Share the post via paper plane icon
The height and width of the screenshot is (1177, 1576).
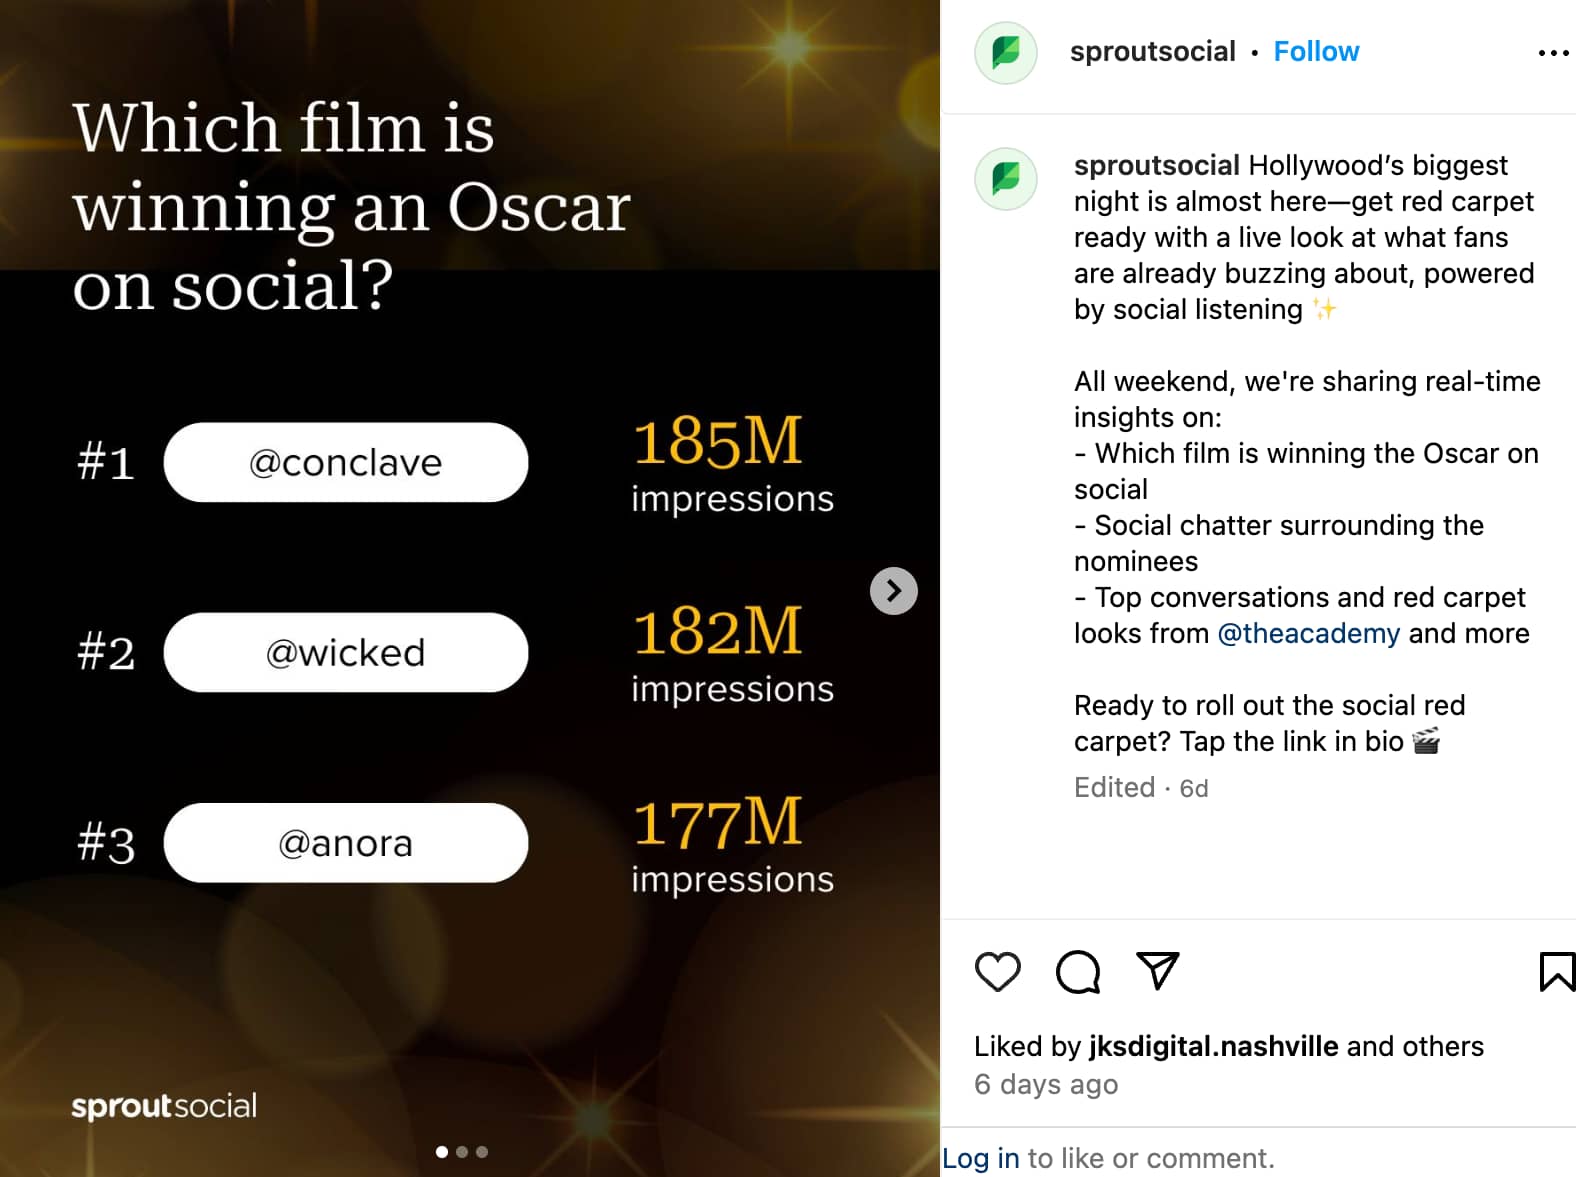[x=1158, y=971]
